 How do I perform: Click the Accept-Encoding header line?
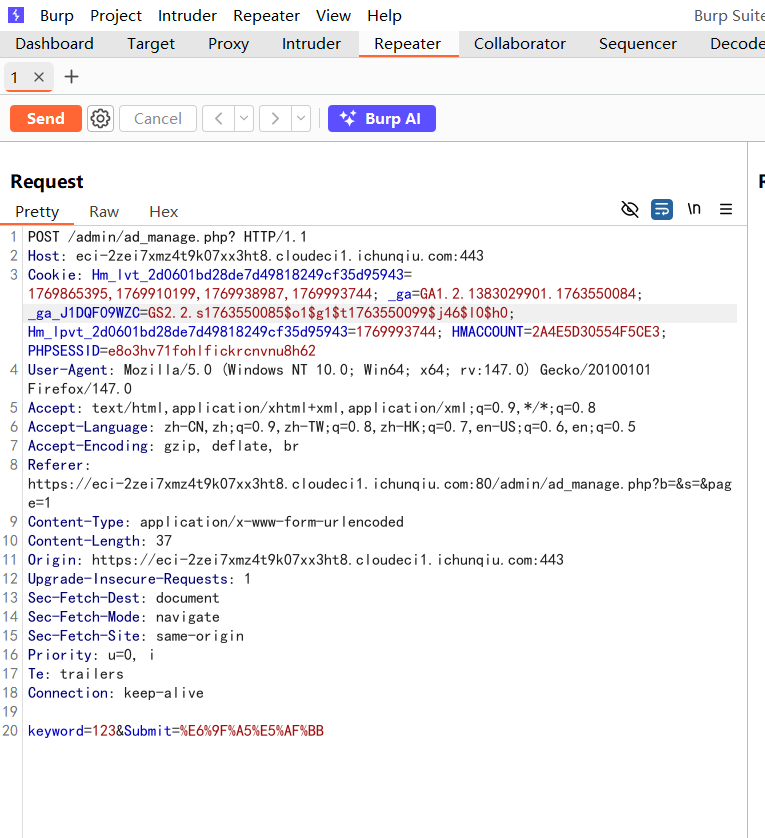pos(163,446)
